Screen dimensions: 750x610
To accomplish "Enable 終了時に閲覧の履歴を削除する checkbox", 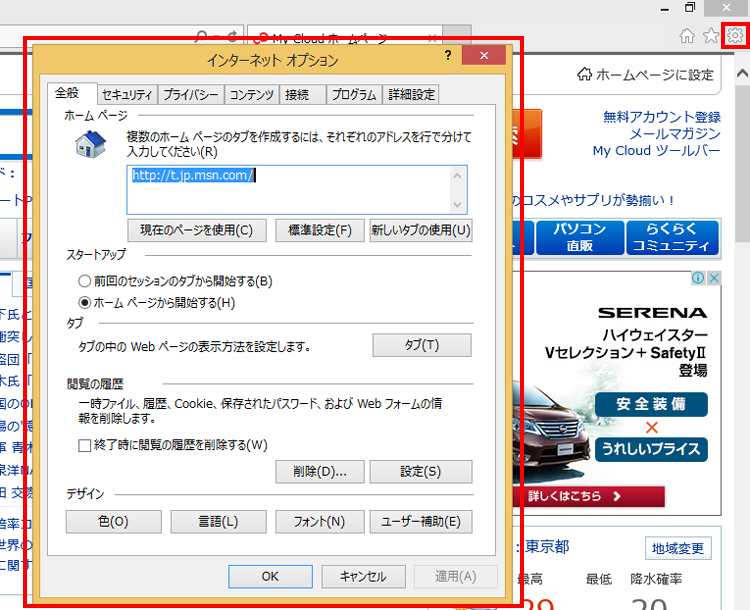I will pyautogui.click(x=85, y=445).
